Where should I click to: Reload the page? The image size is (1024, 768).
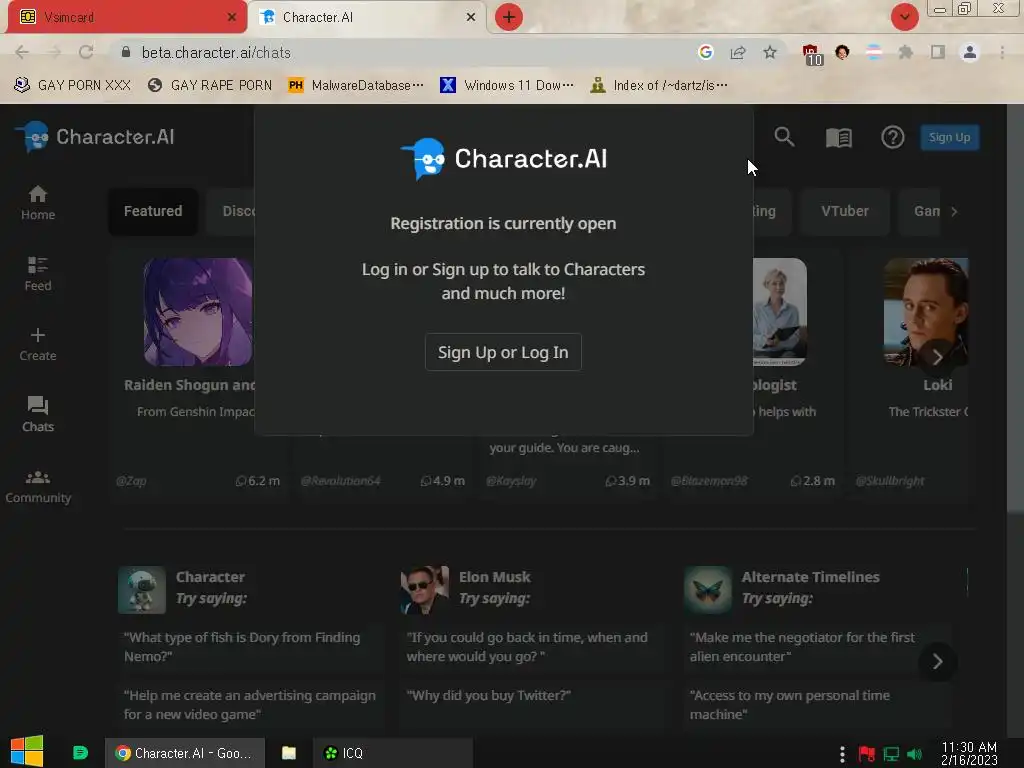pos(86,52)
